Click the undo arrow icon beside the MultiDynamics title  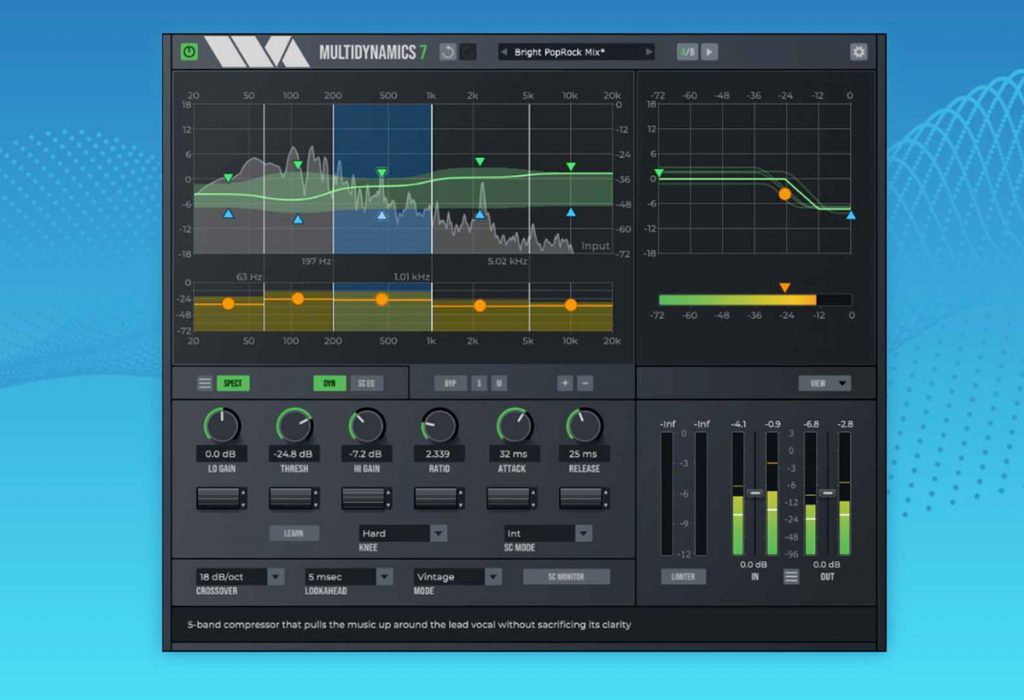[447, 52]
